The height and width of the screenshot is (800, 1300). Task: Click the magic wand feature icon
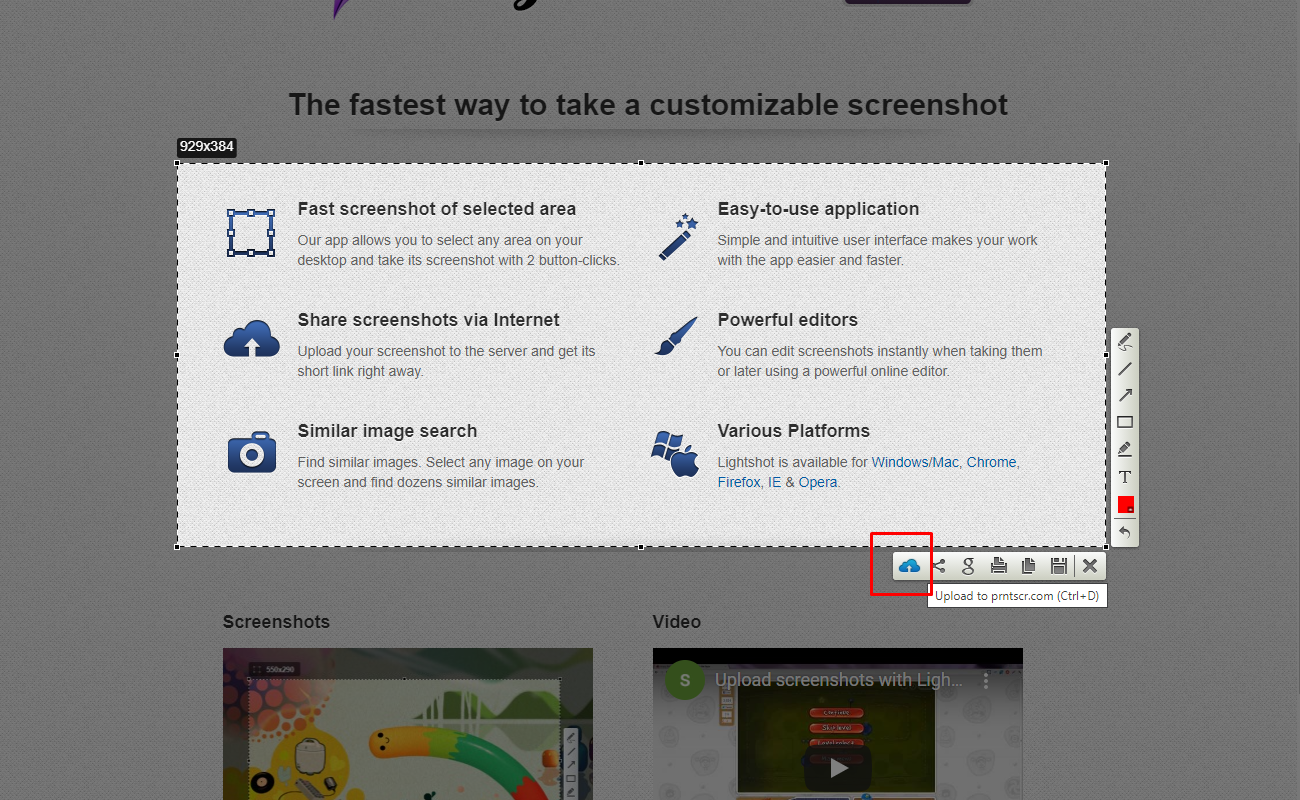pos(678,236)
